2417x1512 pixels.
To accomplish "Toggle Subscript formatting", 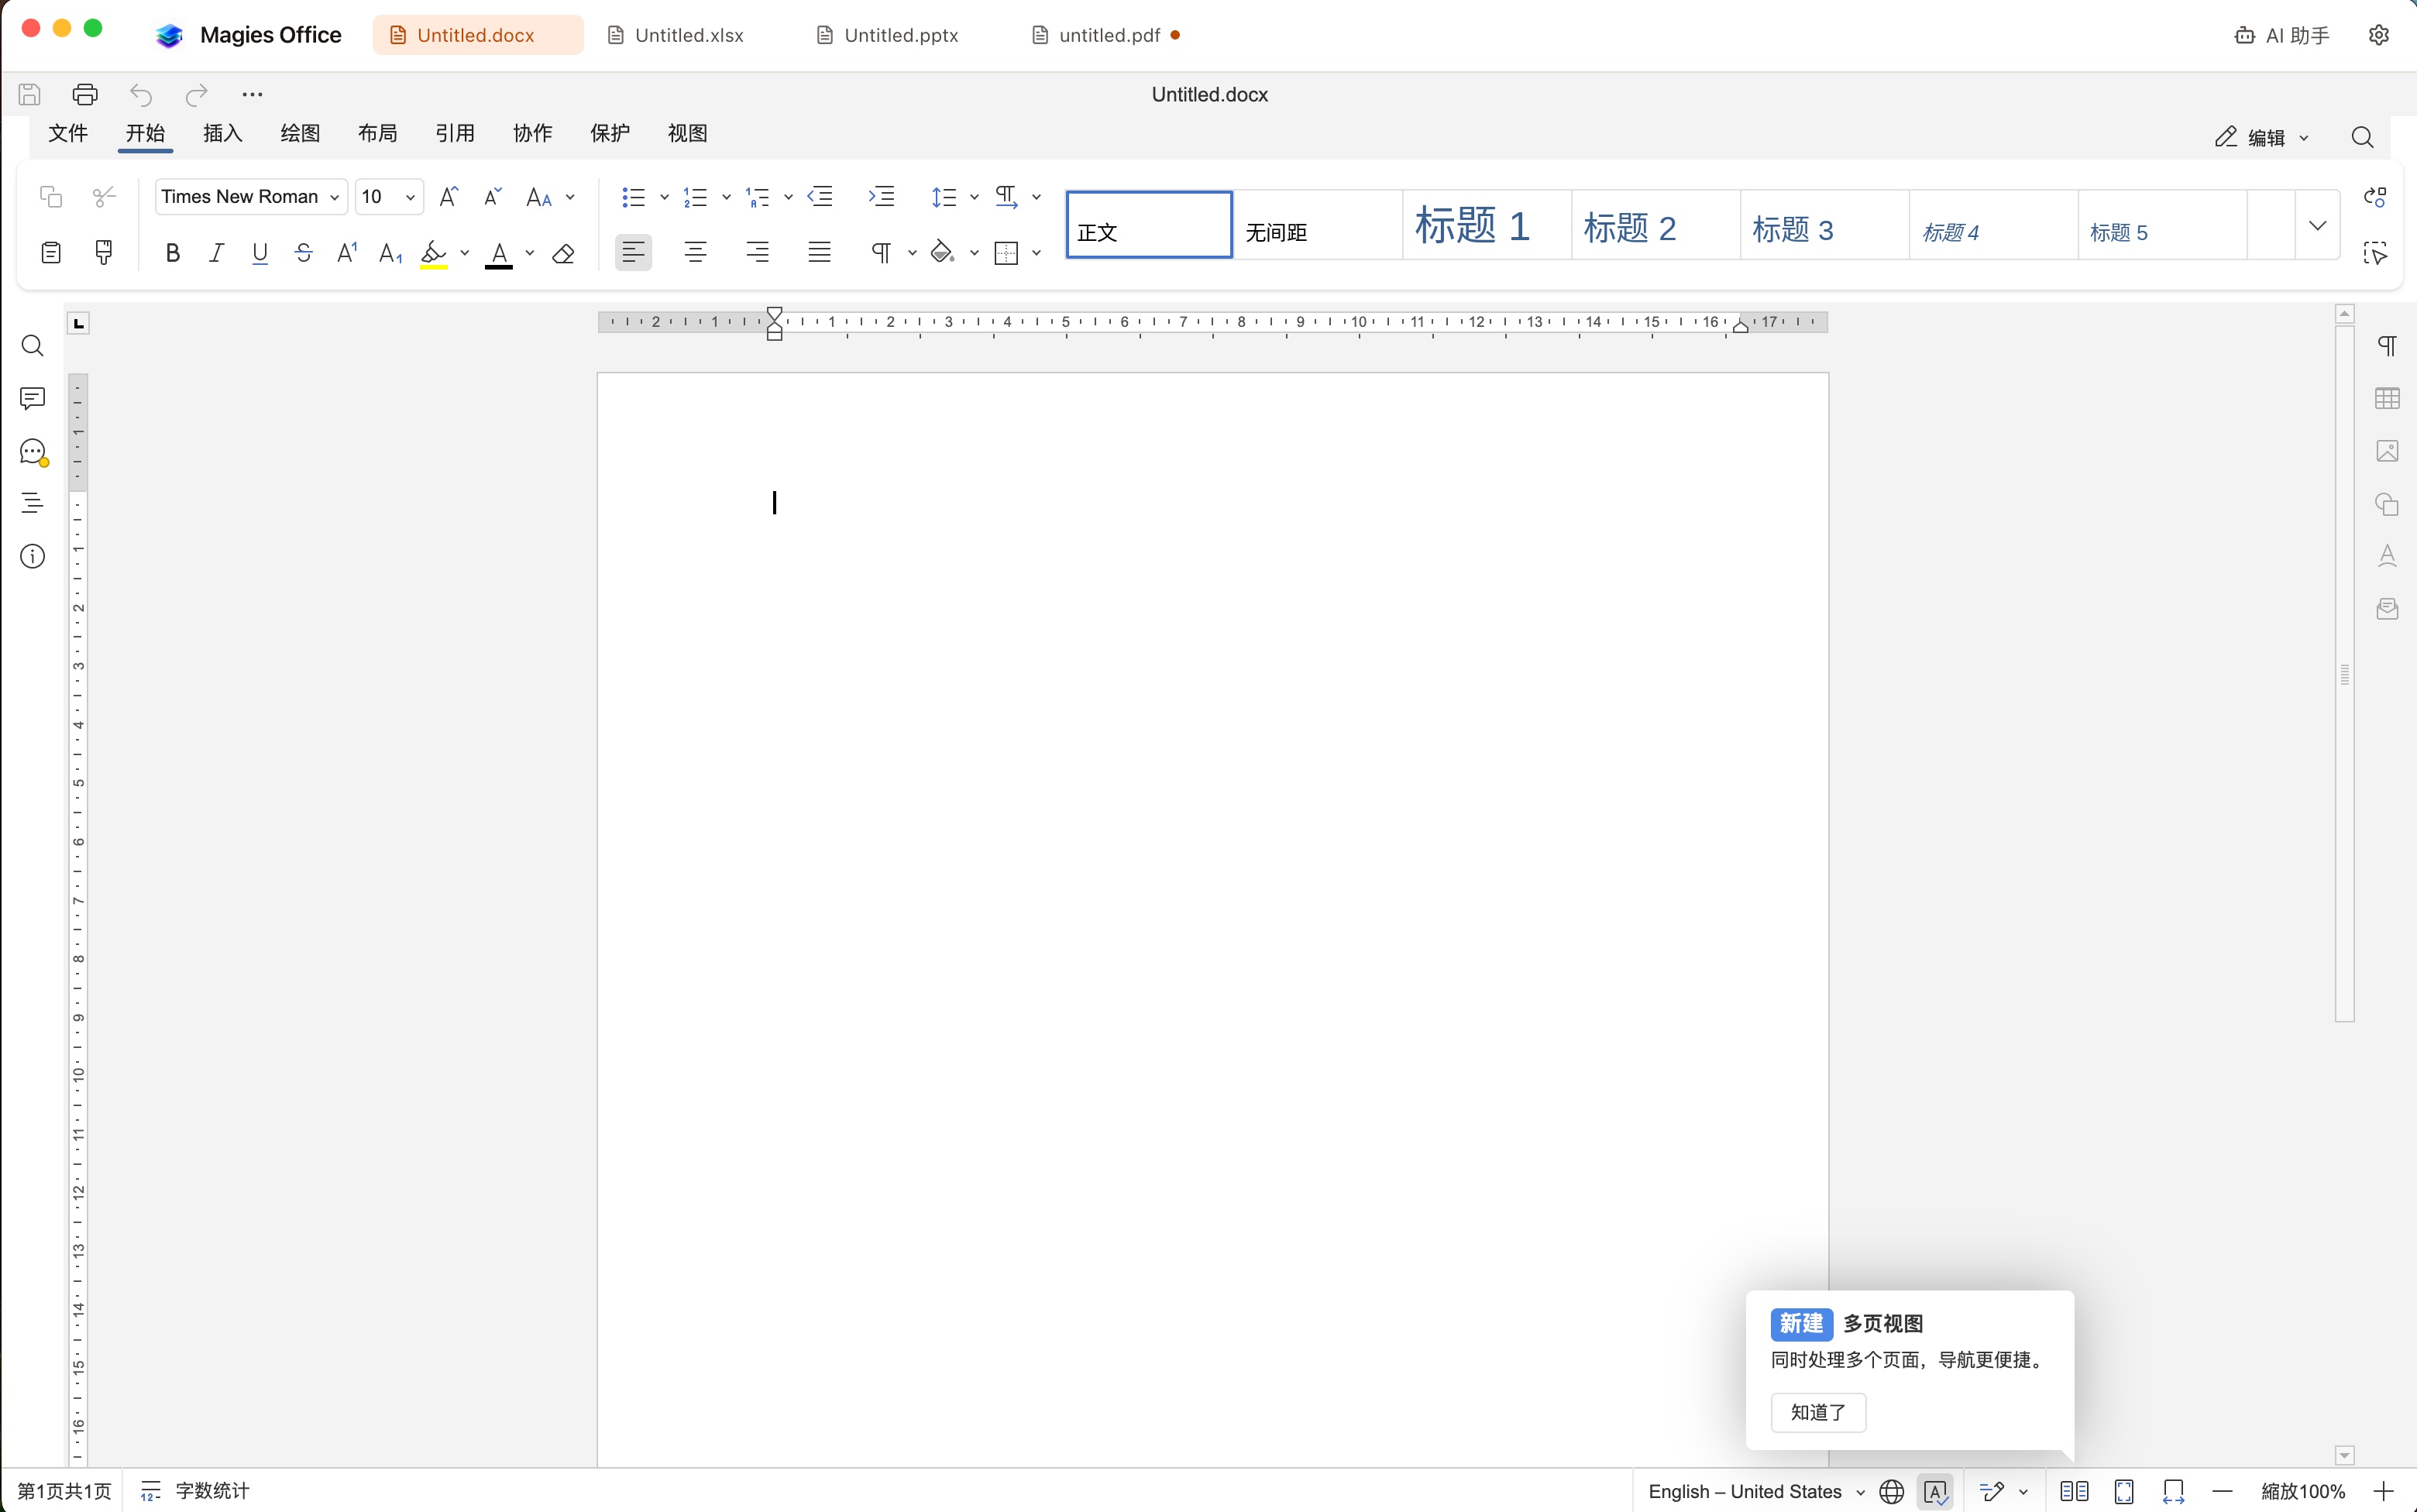I will (391, 254).
